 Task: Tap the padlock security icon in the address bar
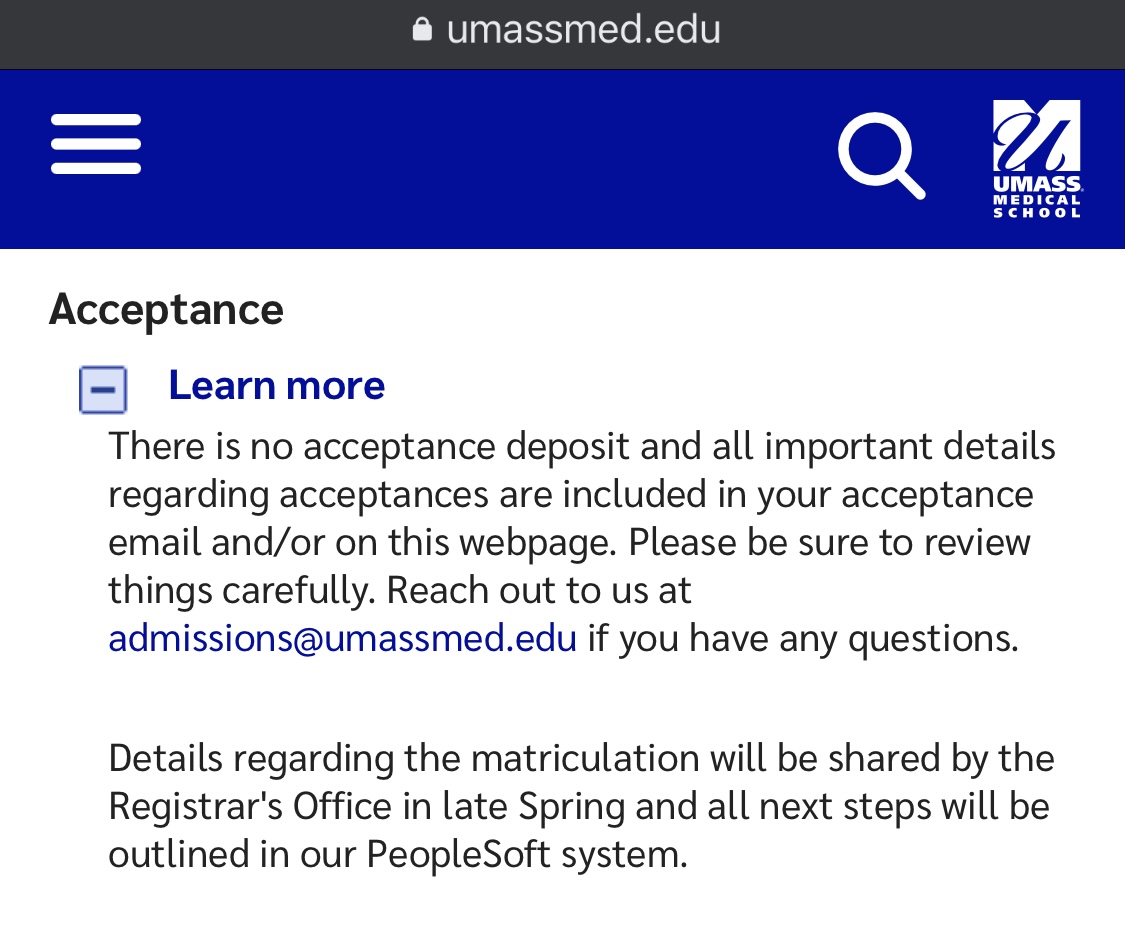(423, 29)
